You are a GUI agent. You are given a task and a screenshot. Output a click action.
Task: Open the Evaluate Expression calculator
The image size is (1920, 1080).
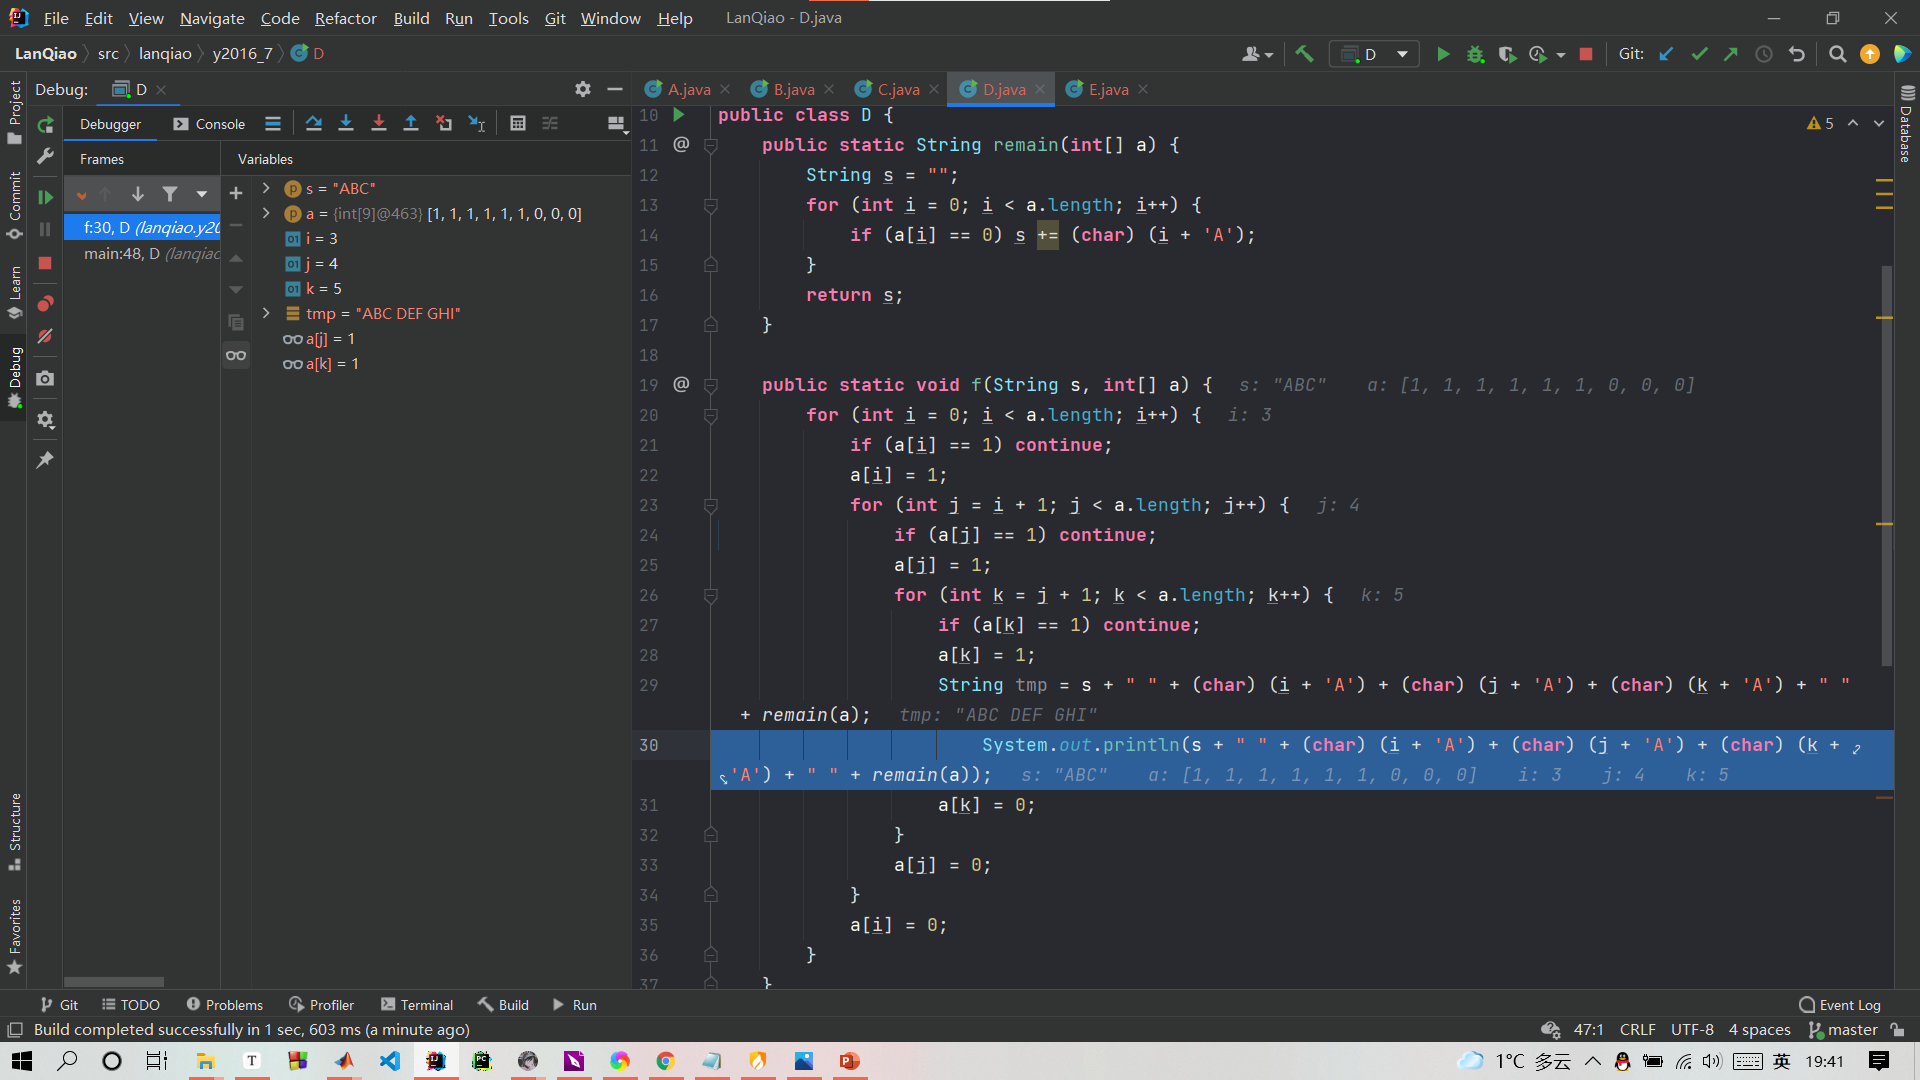(517, 123)
